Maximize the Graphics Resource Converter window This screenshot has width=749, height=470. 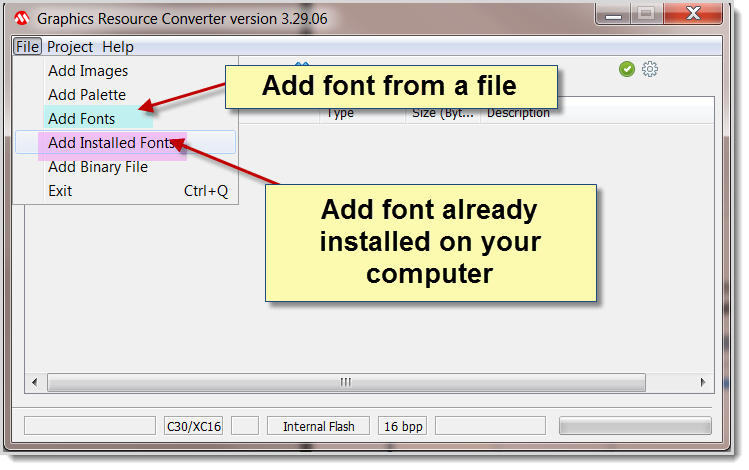[647, 14]
